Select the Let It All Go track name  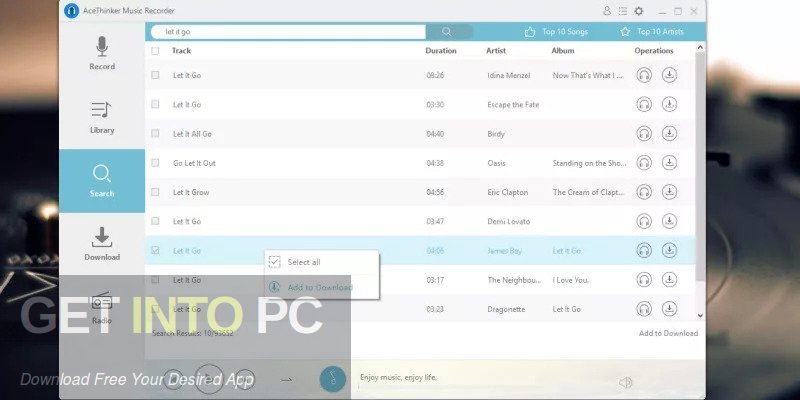click(x=192, y=134)
